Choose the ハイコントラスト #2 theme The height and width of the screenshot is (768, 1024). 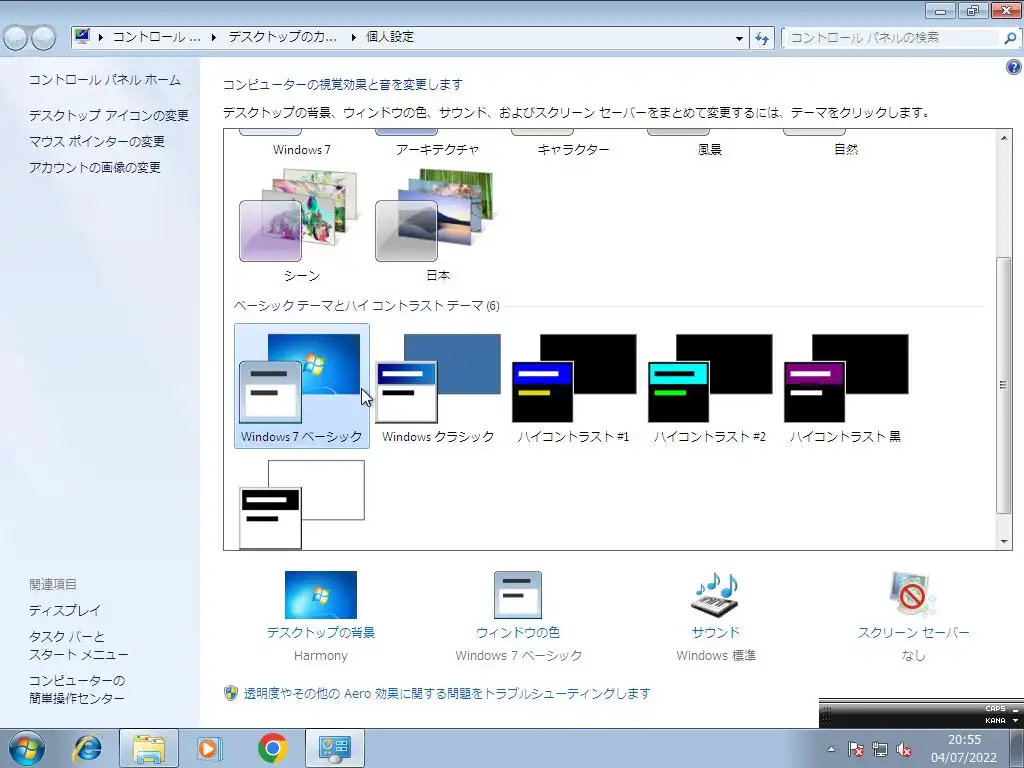709,385
